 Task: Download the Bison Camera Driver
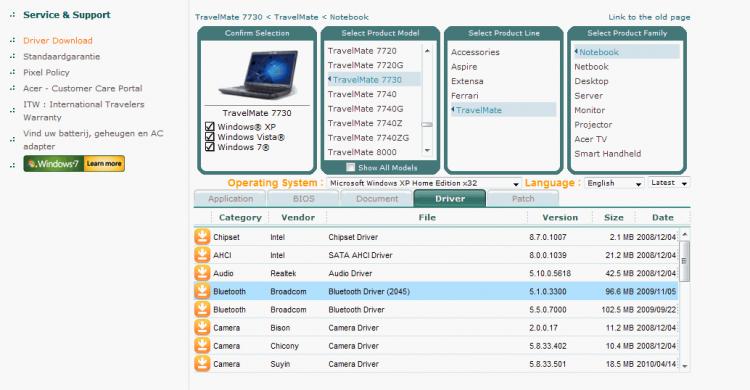pos(202,327)
